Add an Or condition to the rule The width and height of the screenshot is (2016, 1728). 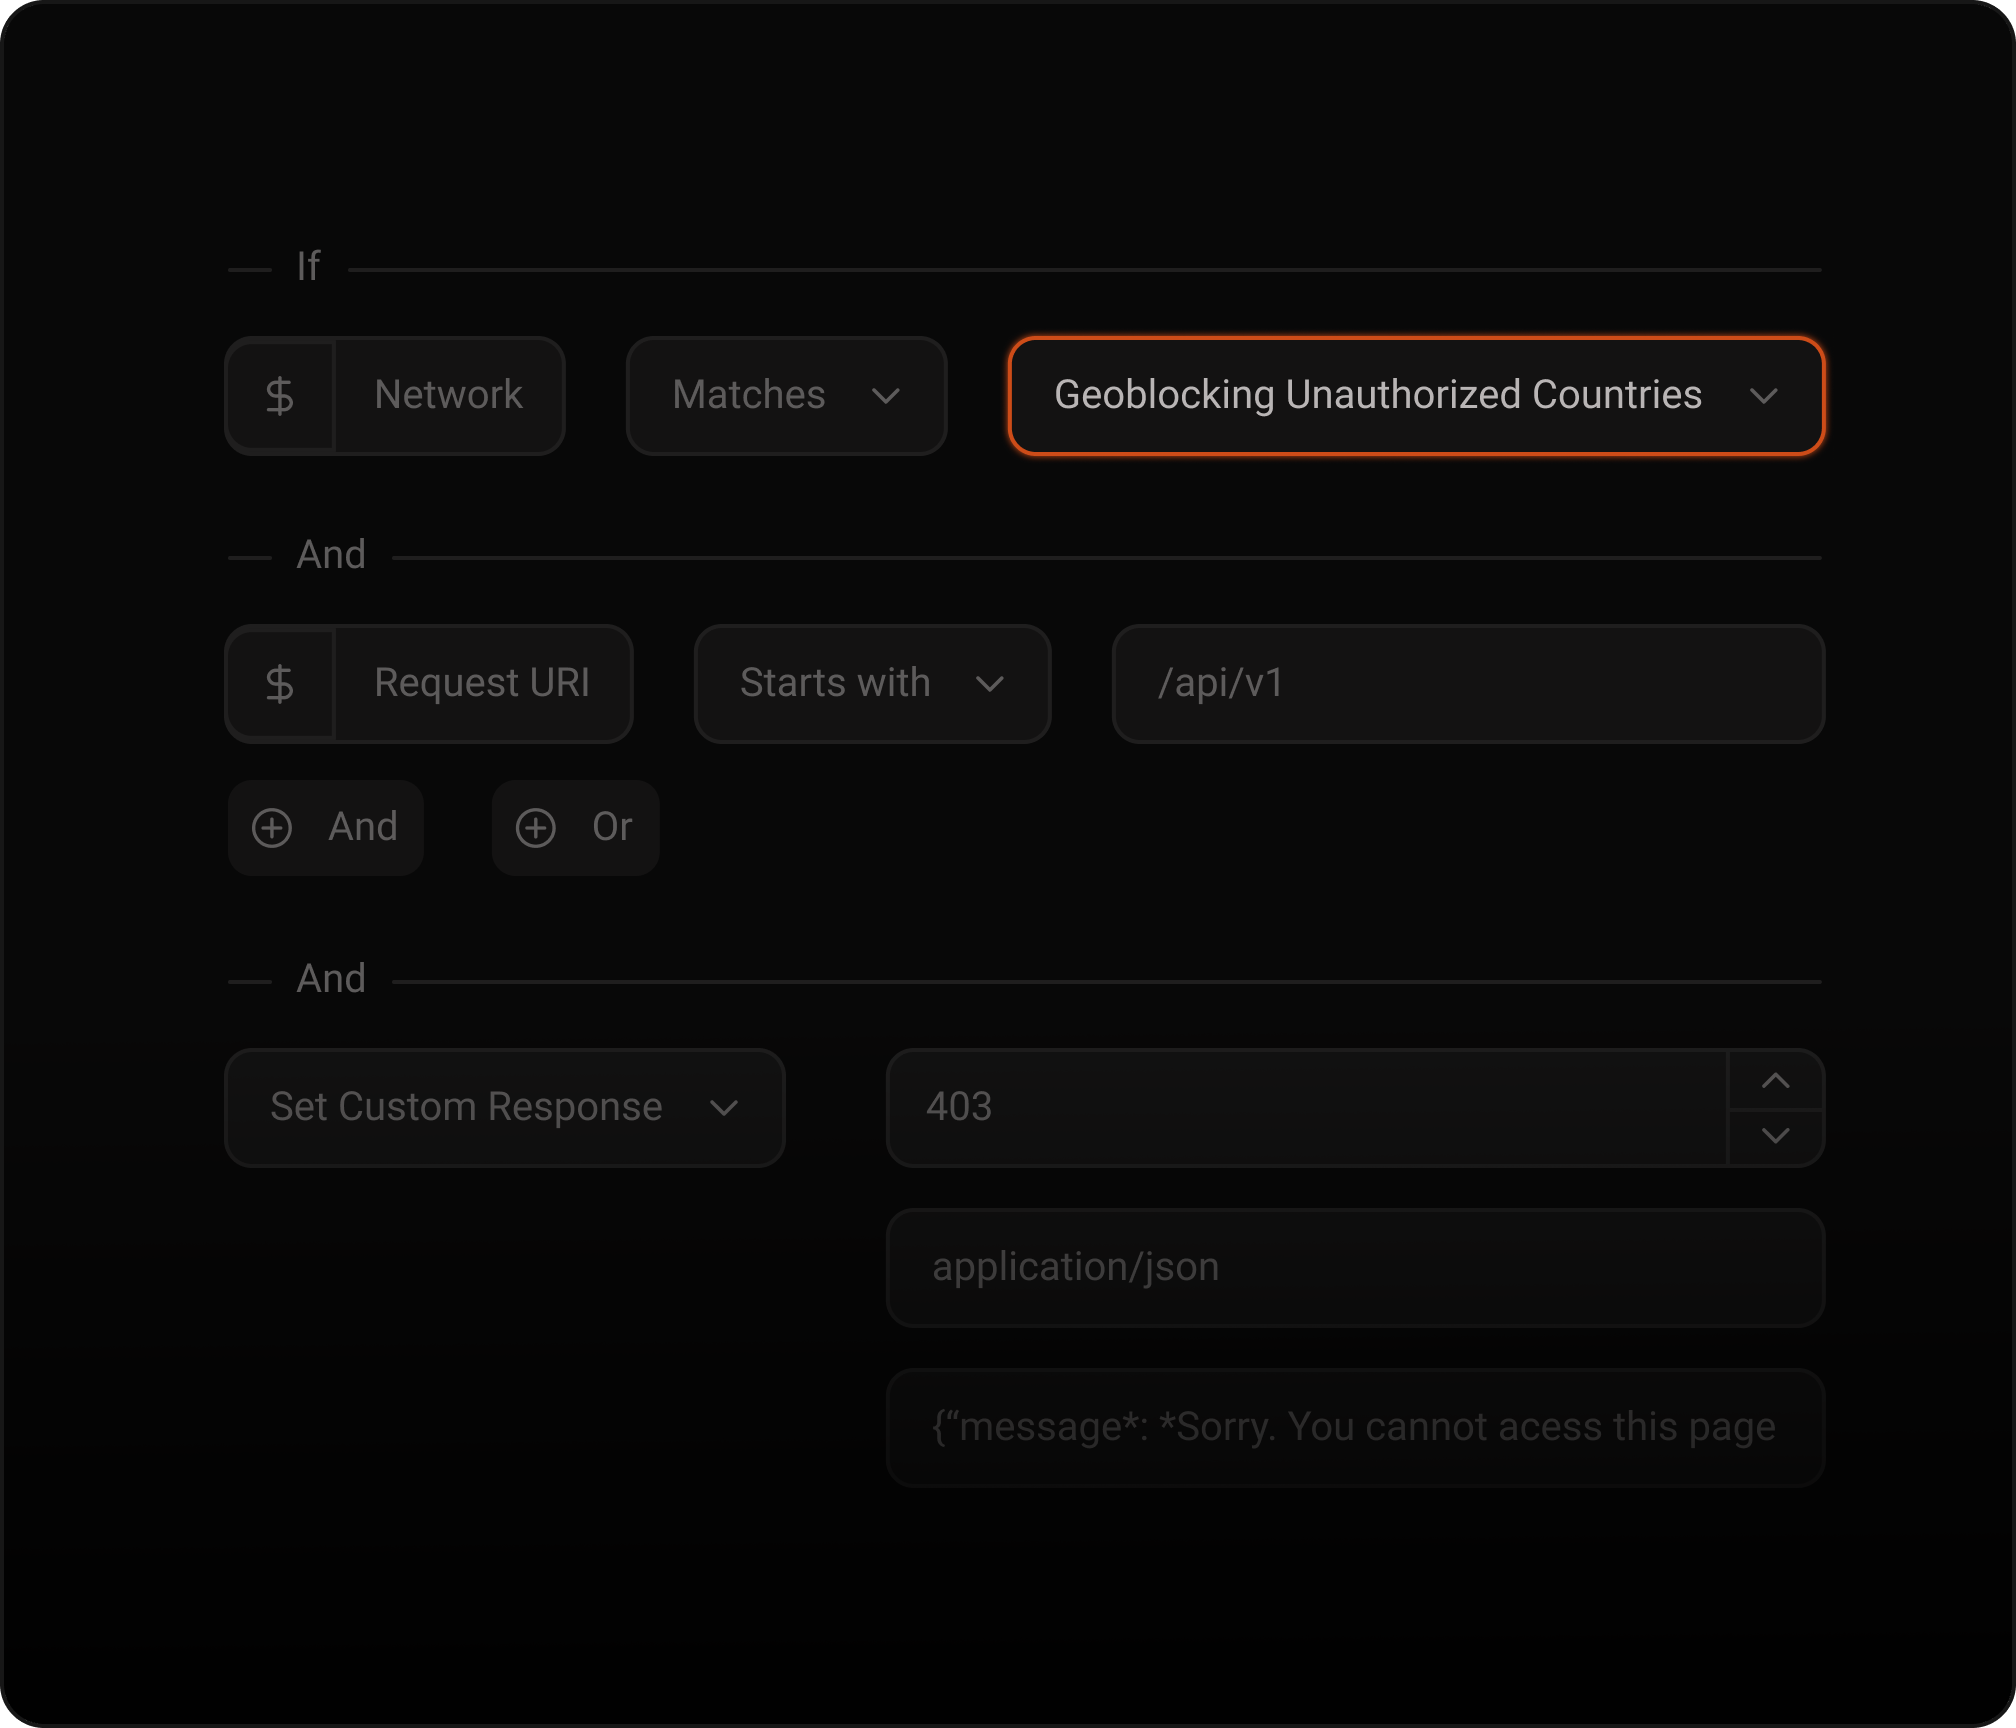(575, 828)
